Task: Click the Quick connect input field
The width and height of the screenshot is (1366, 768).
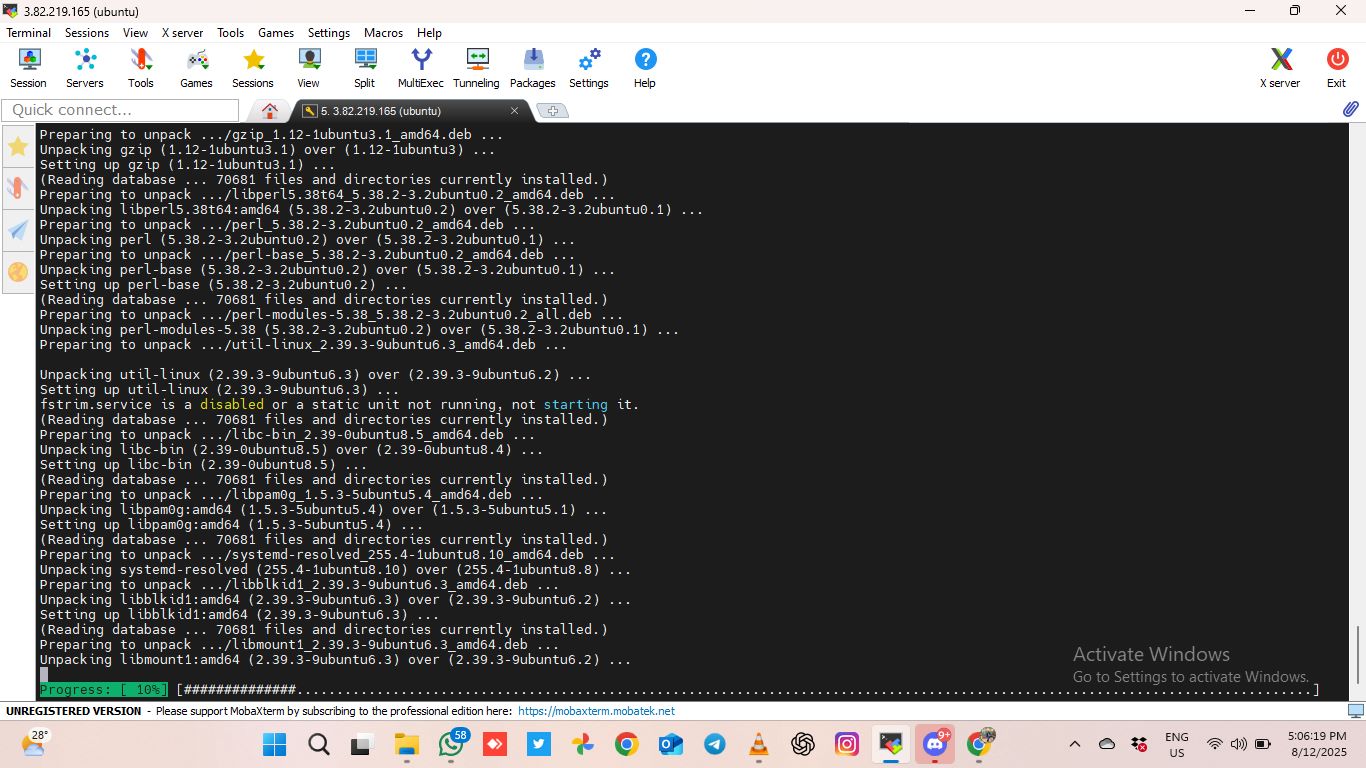Action: coord(120,110)
